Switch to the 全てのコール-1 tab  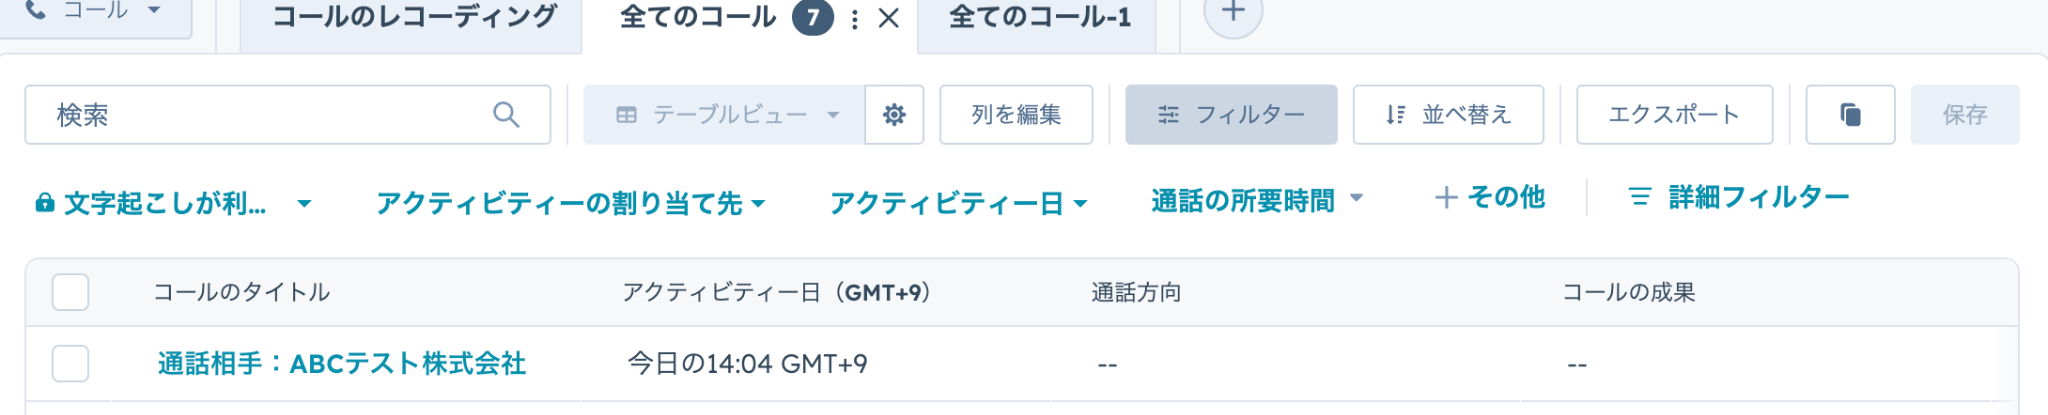1038,17
